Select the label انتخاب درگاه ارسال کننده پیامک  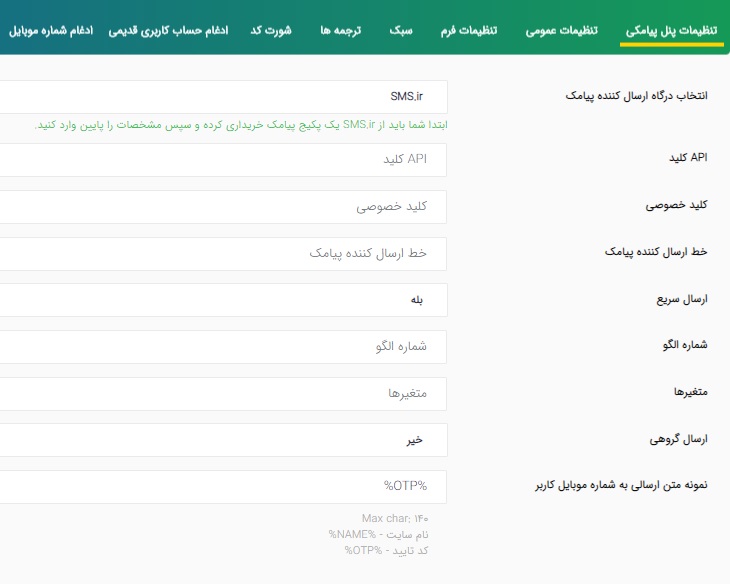coord(636,95)
